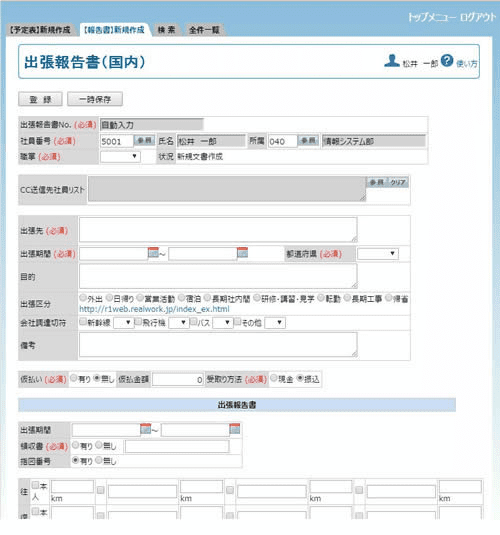
Task: Select 有り for 領収書
Action: point(75,445)
